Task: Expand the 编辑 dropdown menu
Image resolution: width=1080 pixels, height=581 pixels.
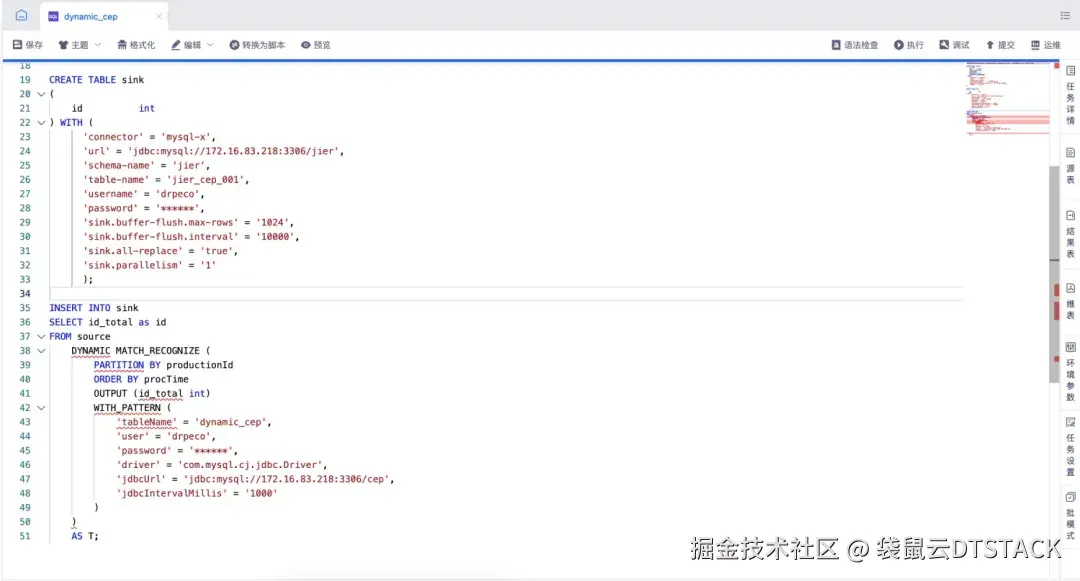Action: 191,44
